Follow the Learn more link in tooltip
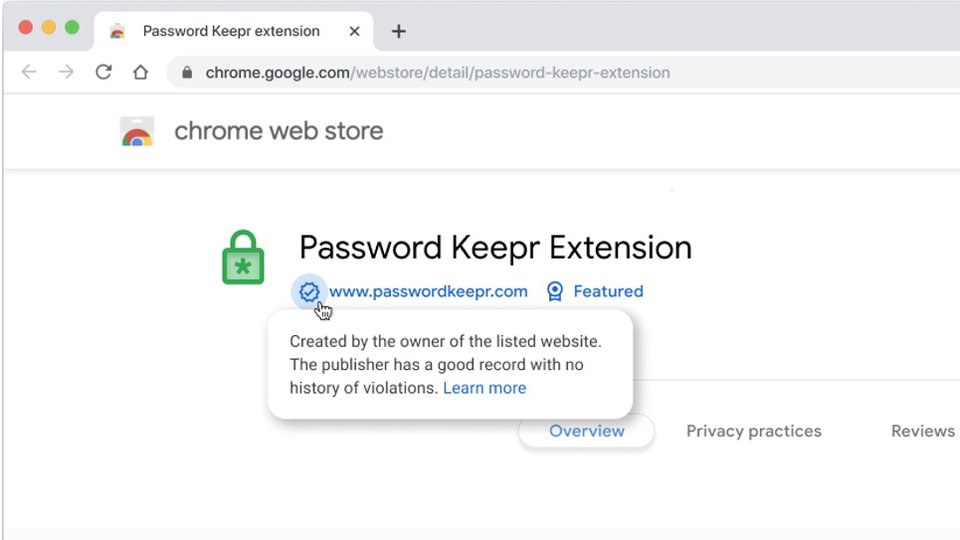 coord(484,388)
